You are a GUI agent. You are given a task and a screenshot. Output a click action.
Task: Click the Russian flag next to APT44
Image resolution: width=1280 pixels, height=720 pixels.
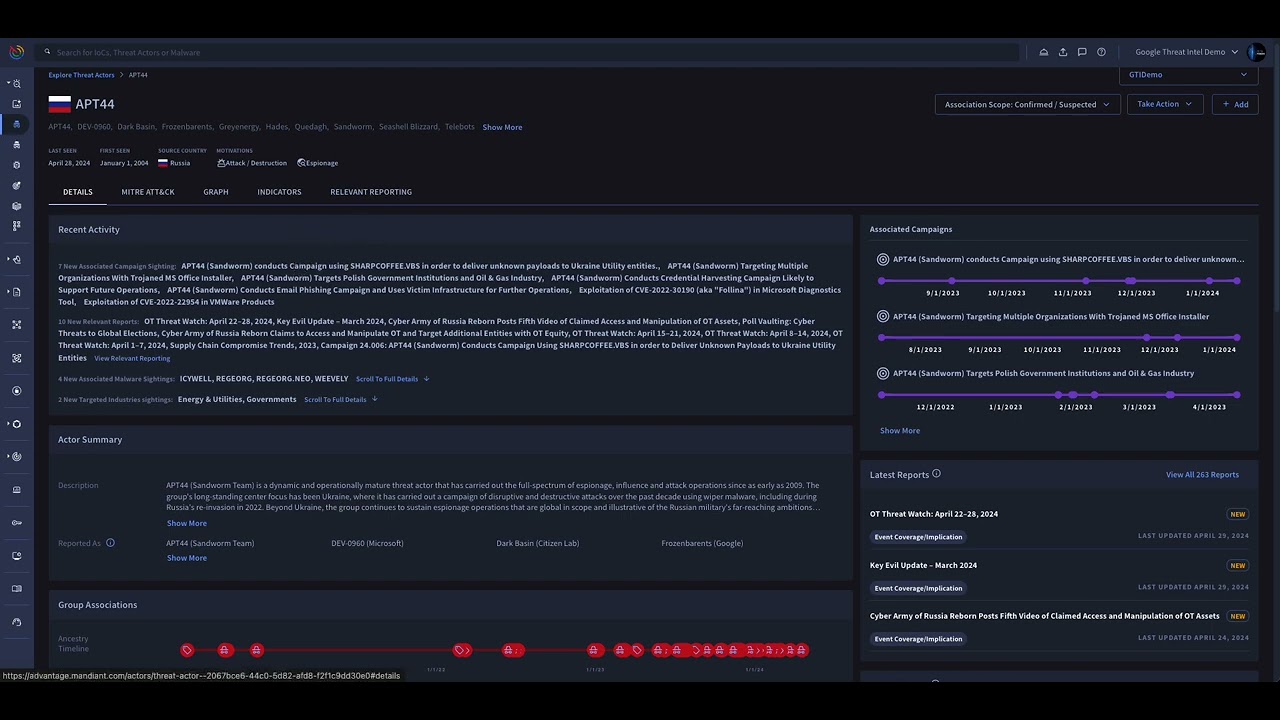[x=59, y=104]
